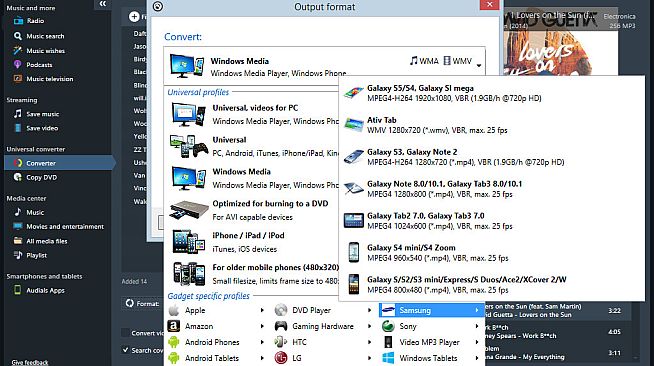654x366 pixels.
Task: Expand HTC submenu
Action: point(324,342)
